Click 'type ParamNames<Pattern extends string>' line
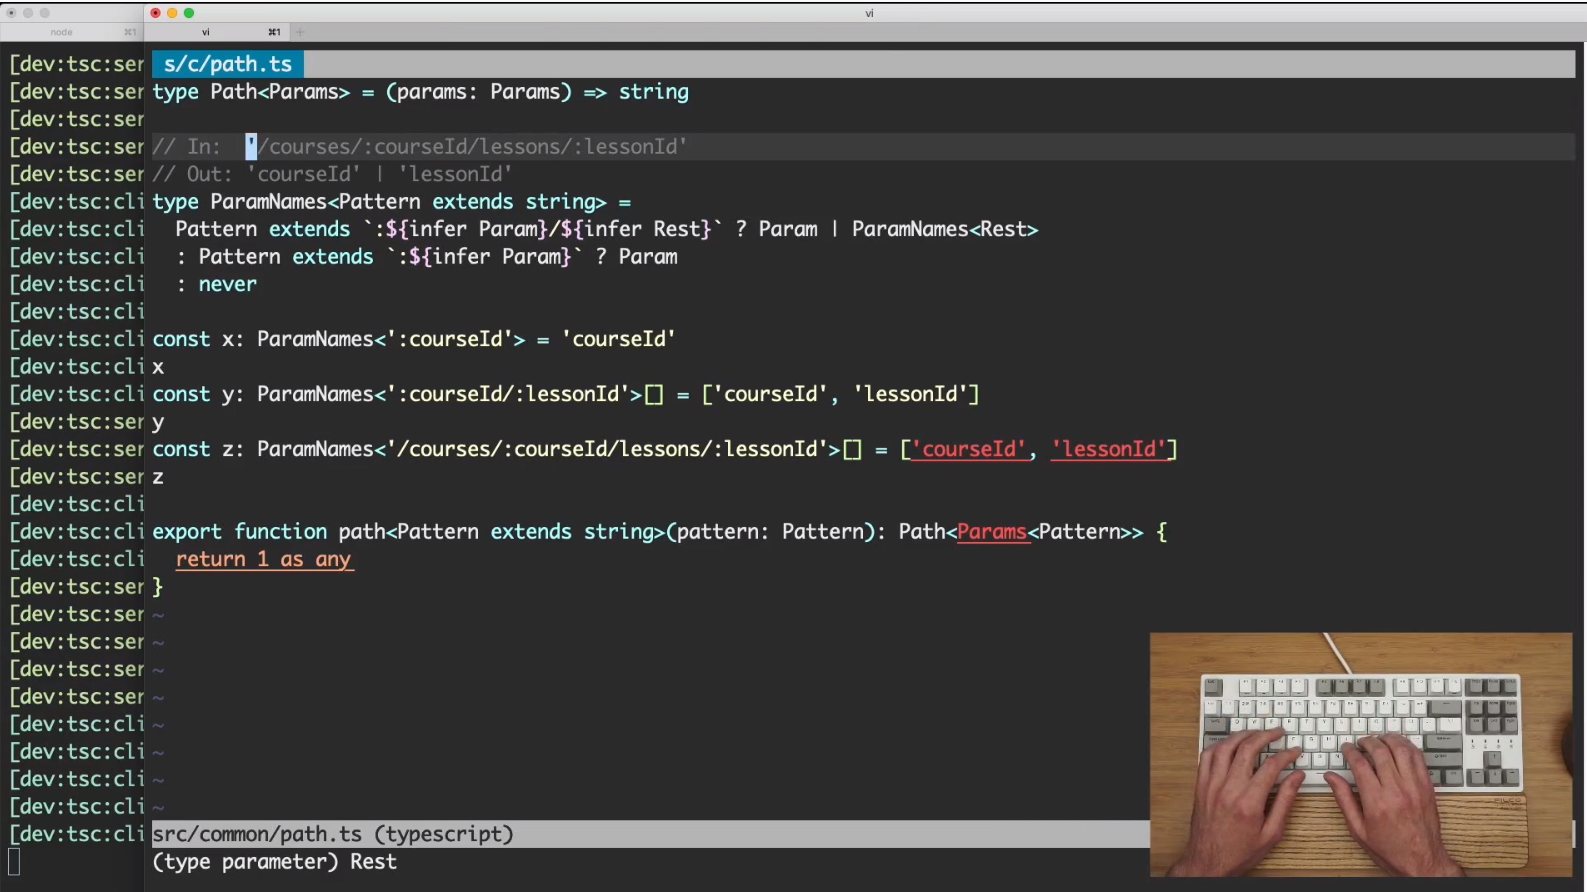This screenshot has height=892, width=1587. [x=392, y=202]
